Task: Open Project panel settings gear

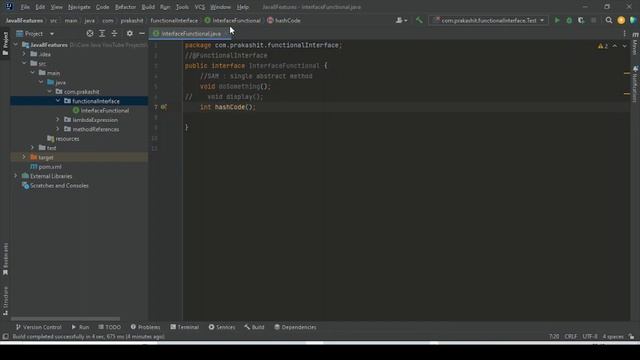Action: click(x=129, y=33)
